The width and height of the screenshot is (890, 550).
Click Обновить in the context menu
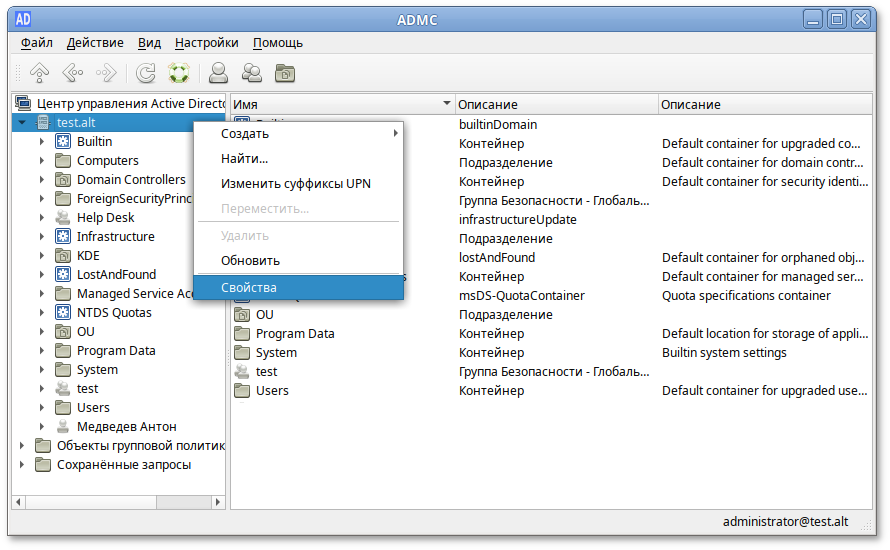click(x=250, y=261)
